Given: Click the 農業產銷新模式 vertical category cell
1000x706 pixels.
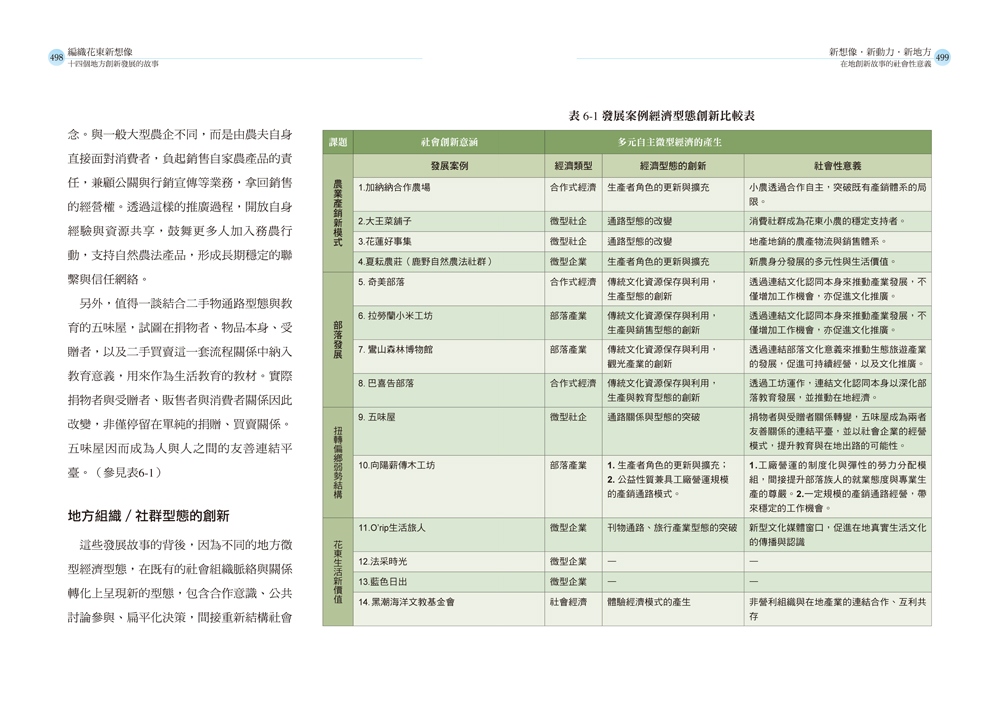Looking at the screenshot, I should pos(338,212).
